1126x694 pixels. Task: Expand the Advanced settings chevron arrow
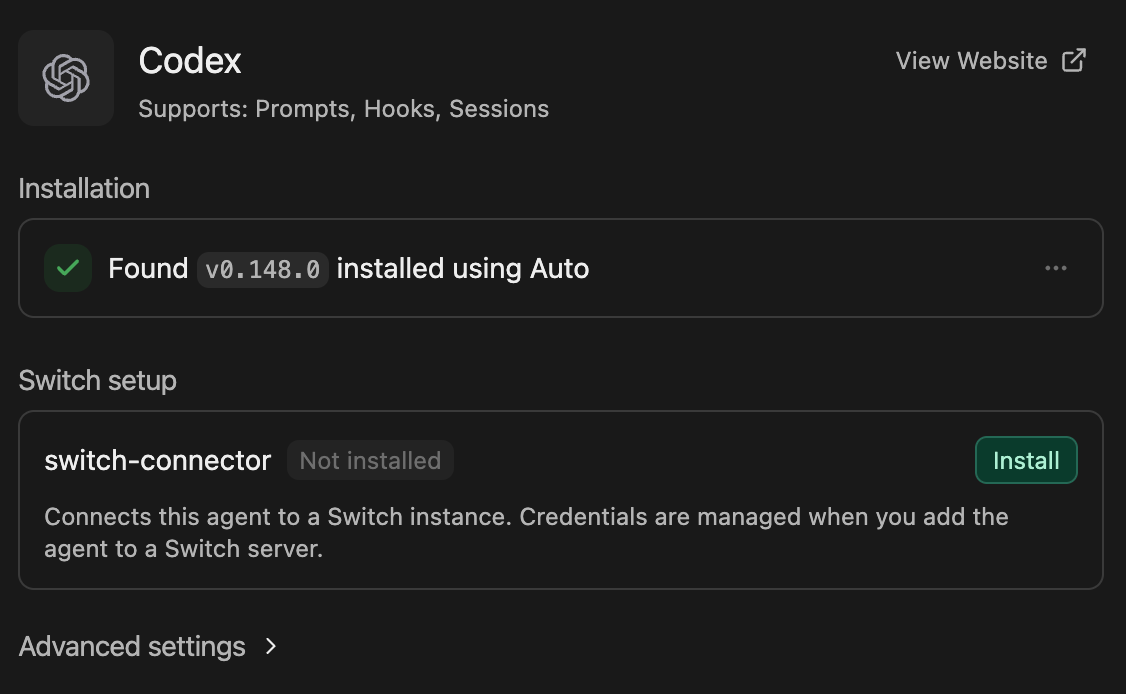(271, 647)
